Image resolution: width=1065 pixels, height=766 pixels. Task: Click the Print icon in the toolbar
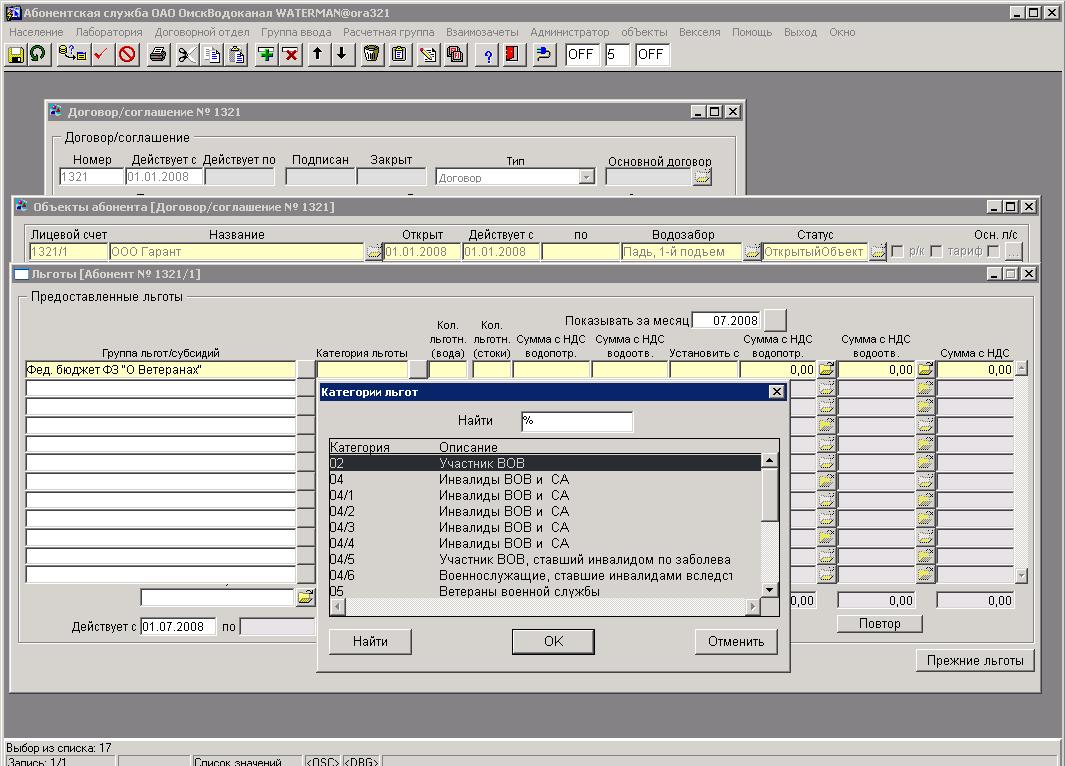tap(157, 55)
